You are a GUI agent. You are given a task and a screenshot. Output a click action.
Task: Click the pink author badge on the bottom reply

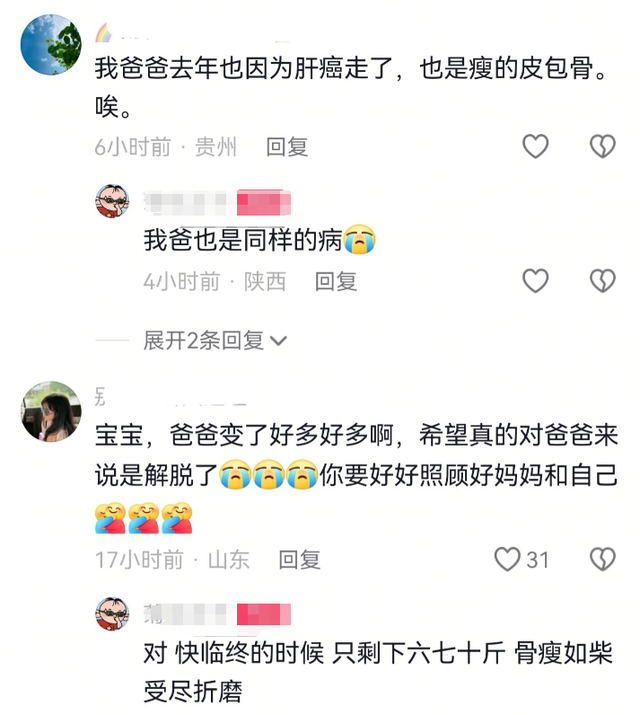264,614
